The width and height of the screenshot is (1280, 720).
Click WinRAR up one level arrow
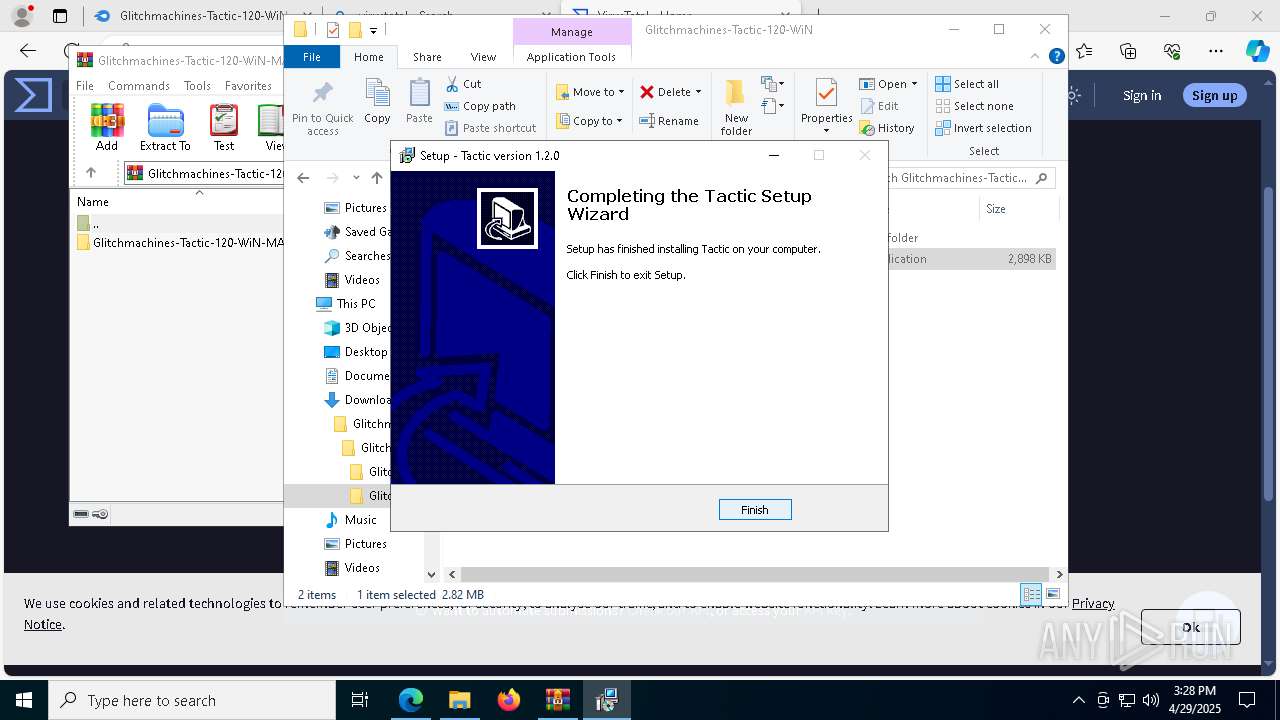pyautogui.click(x=91, y=173)
